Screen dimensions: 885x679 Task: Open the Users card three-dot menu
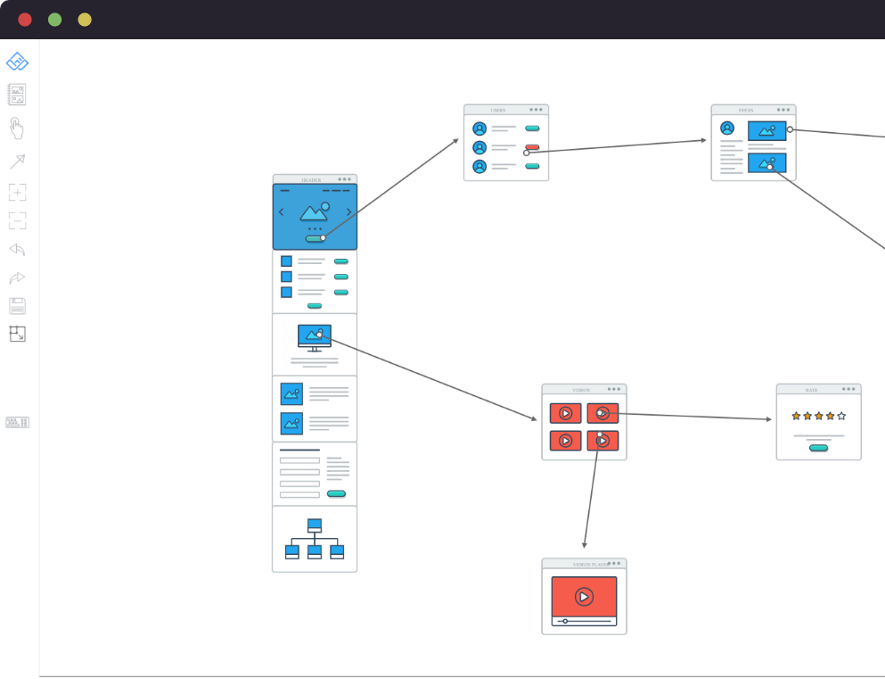click(536, 109)
